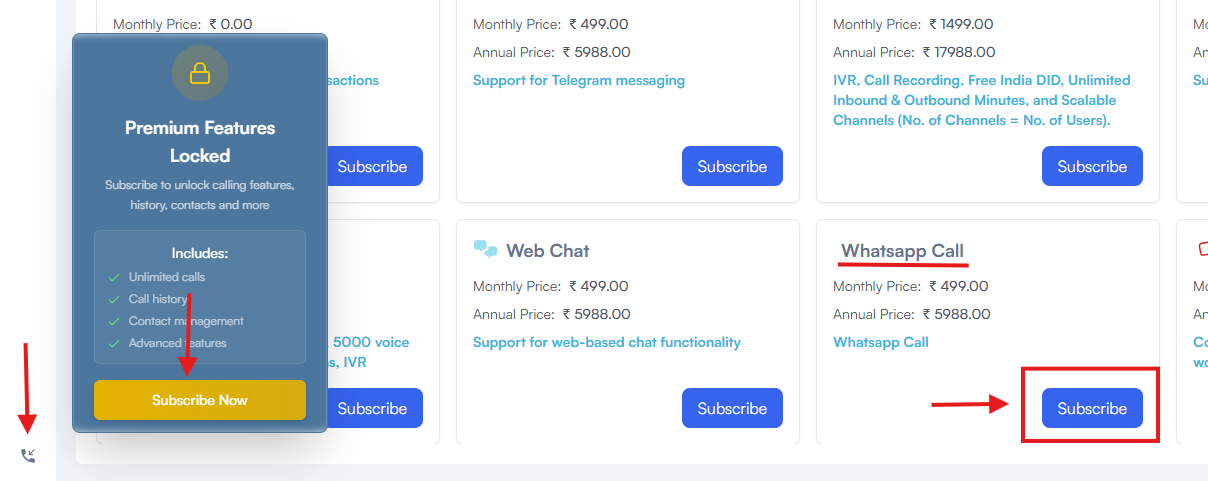
Task: Open Support for web-based chat functionality link
Action: [607, 342]
